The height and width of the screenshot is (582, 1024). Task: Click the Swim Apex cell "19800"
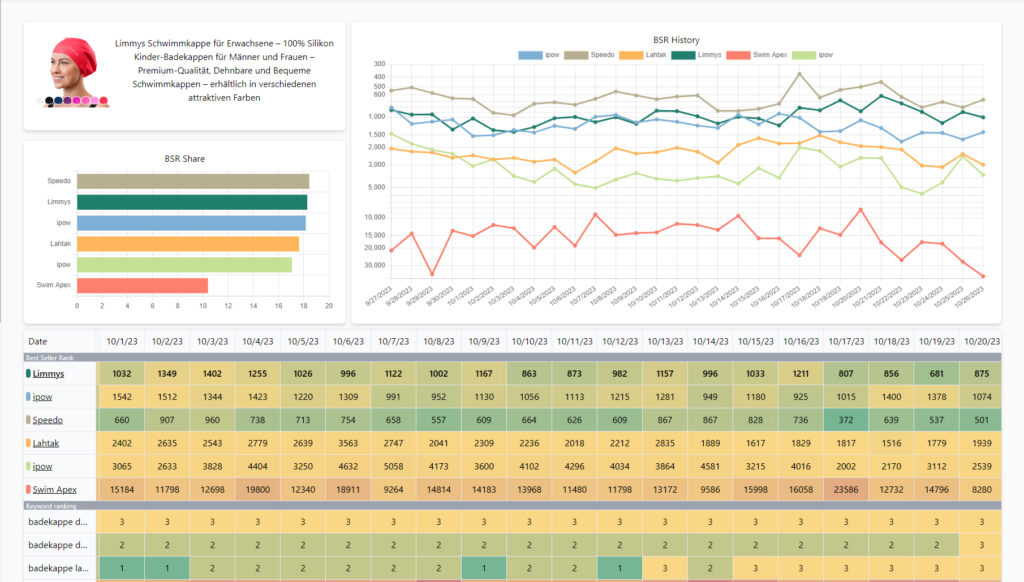(x=257, y=489)
